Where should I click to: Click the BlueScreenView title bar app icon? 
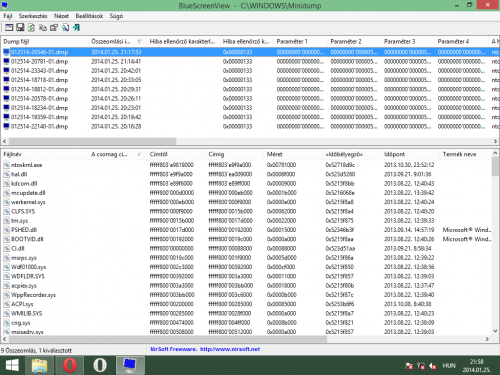[5, 5]
